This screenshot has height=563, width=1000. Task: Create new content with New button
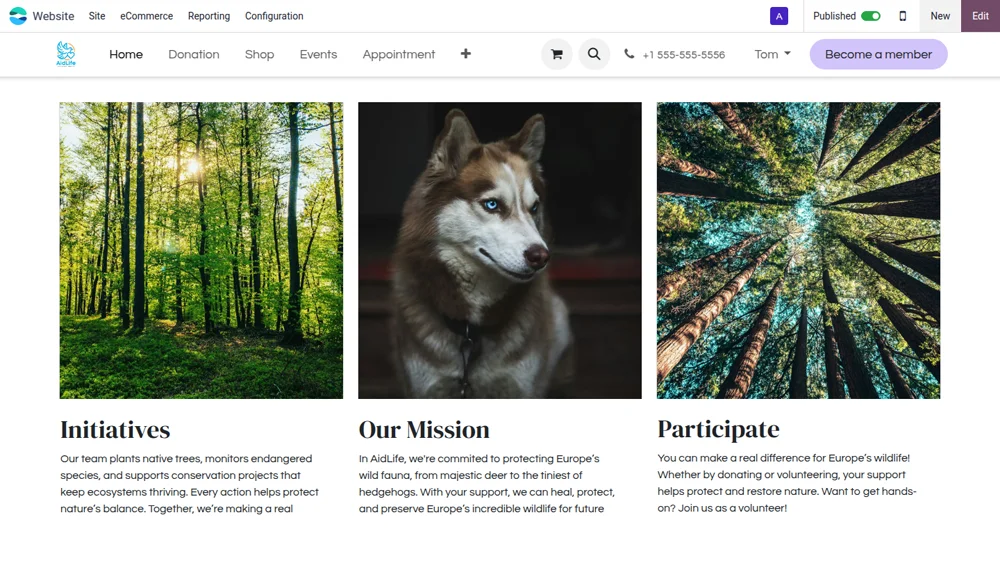[940, 16]
